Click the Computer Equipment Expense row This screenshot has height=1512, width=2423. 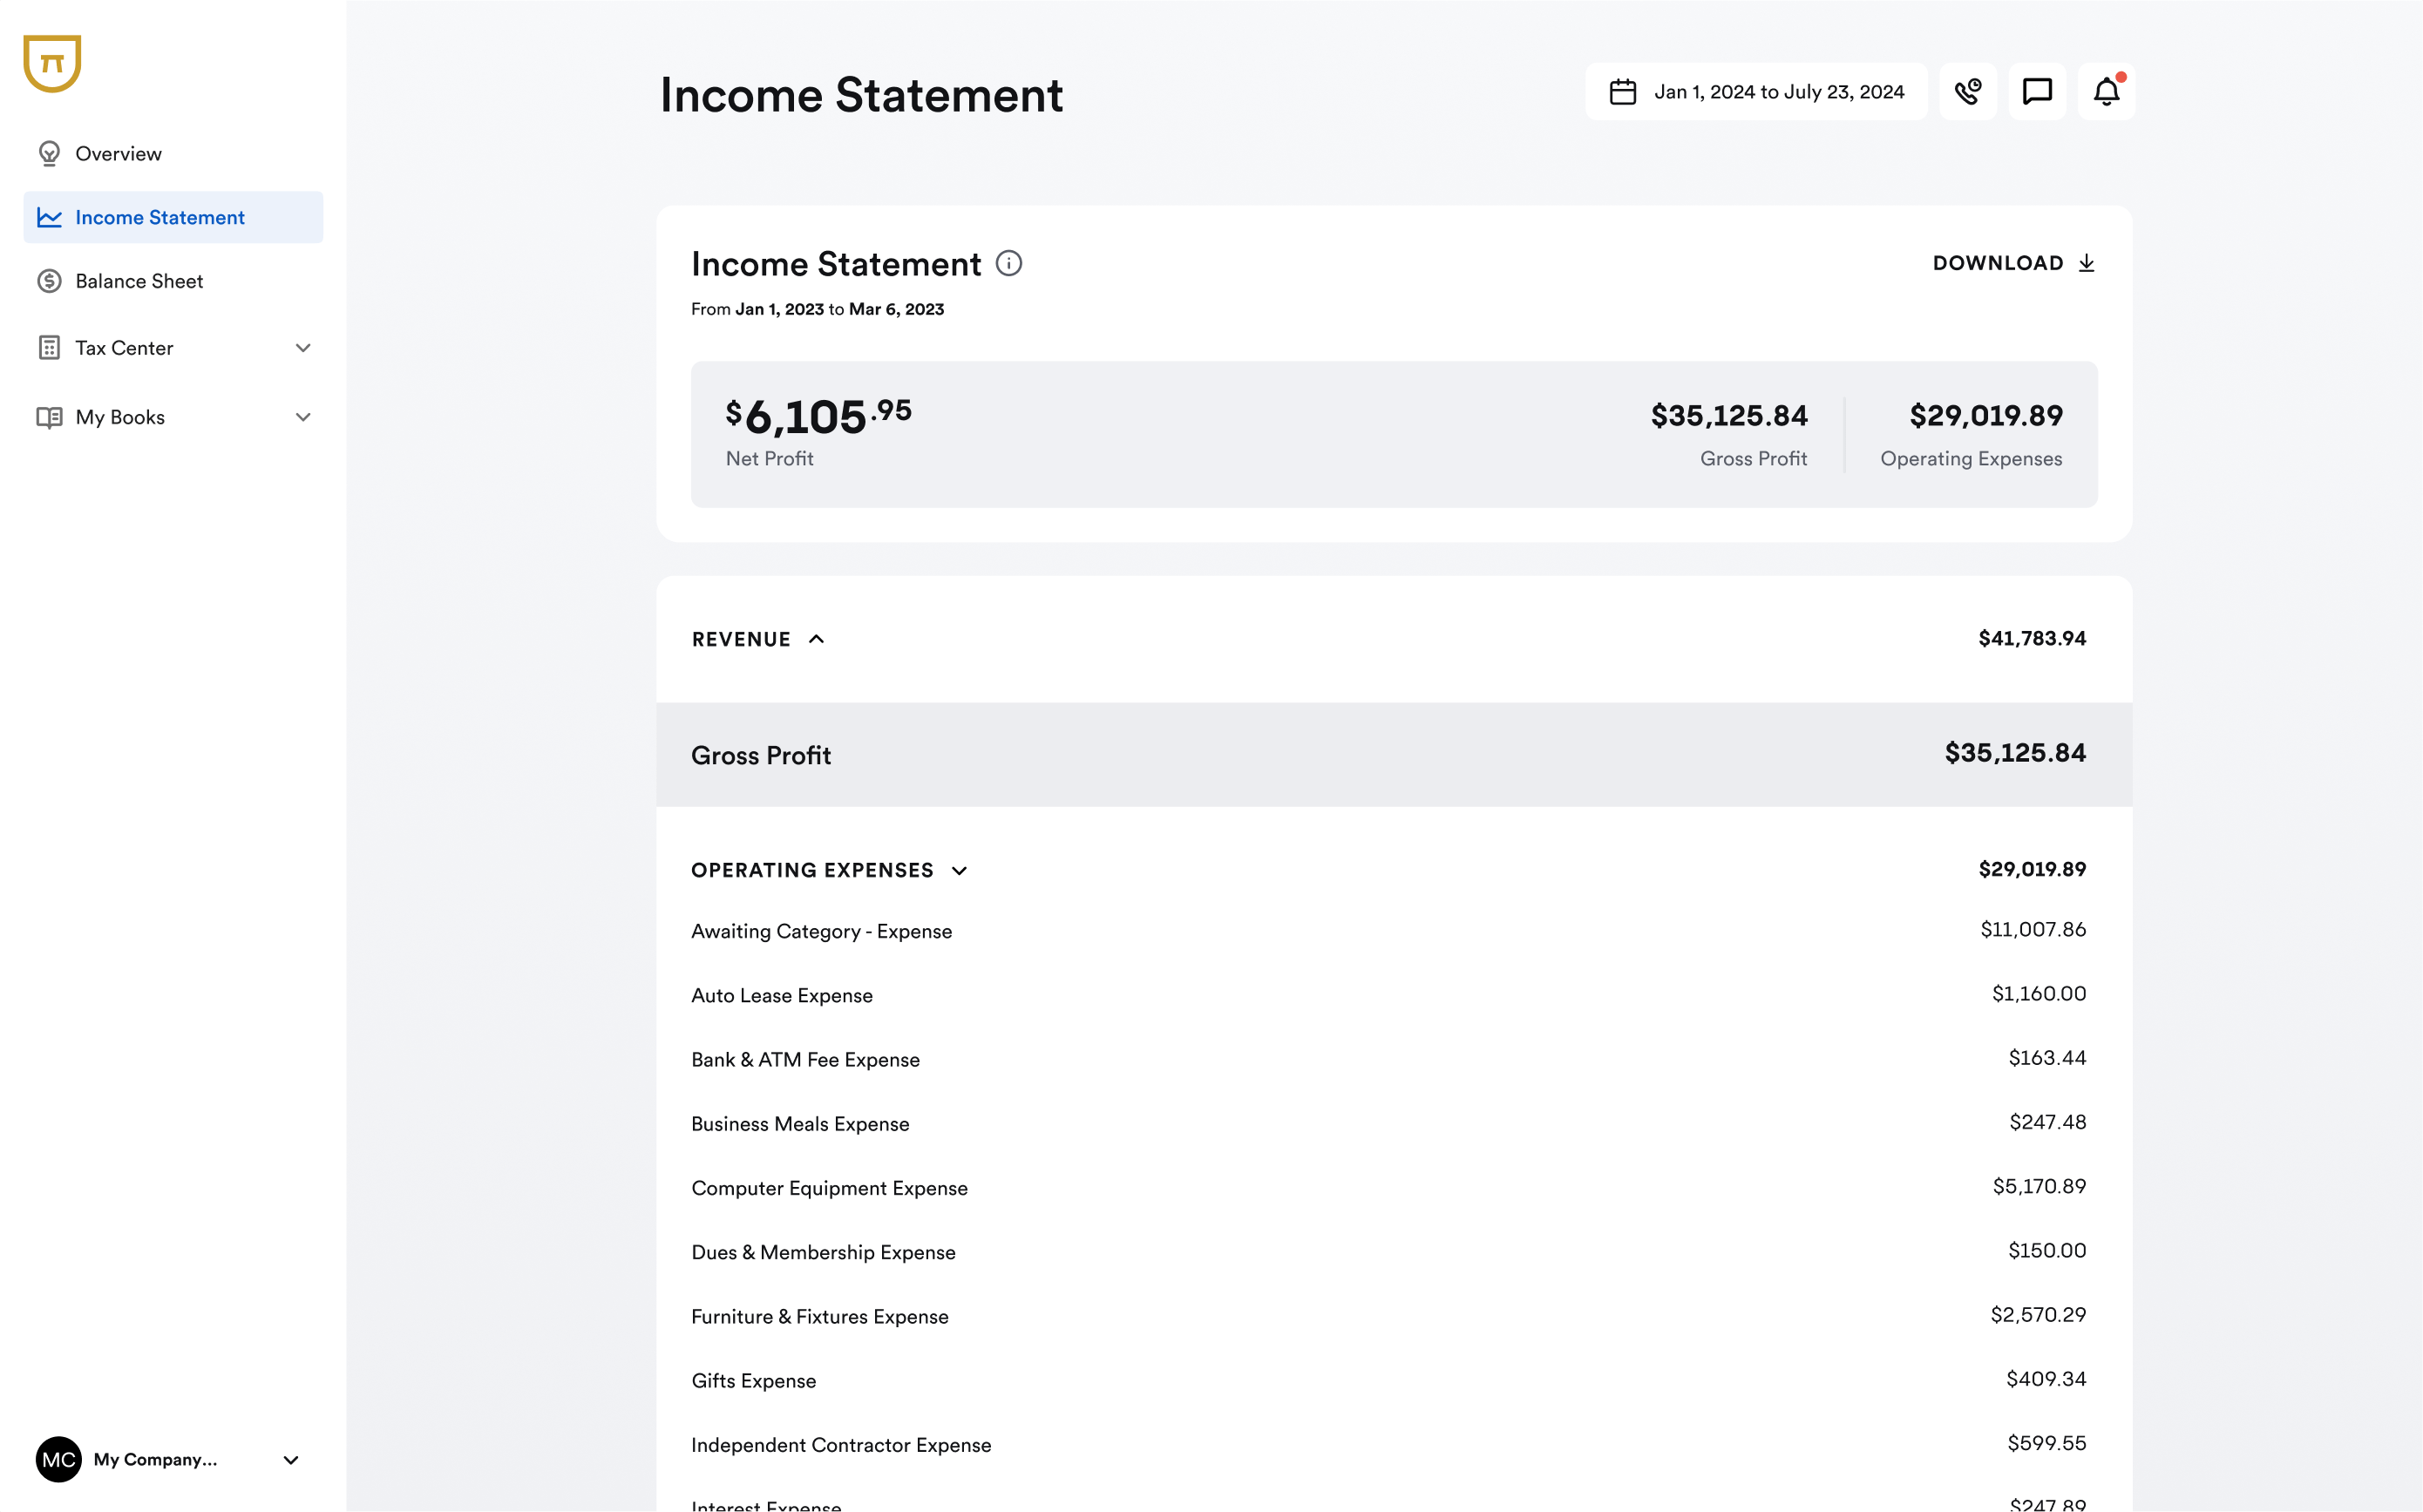pos(829,1188)
